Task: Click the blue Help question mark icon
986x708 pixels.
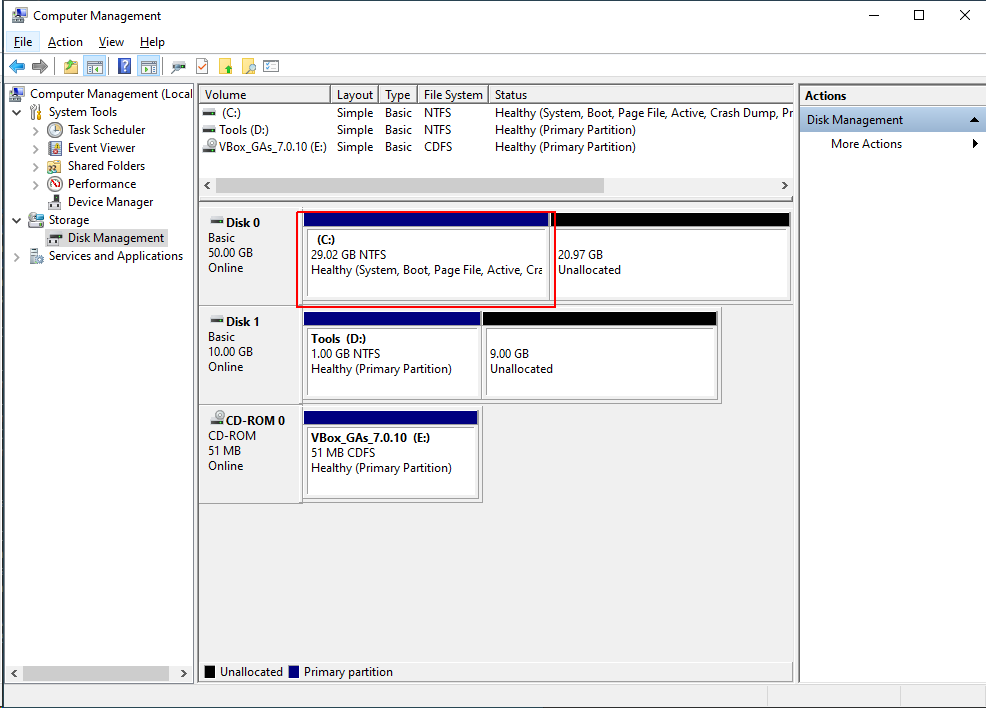Action: pyautogui.click(x=124, y=67)
